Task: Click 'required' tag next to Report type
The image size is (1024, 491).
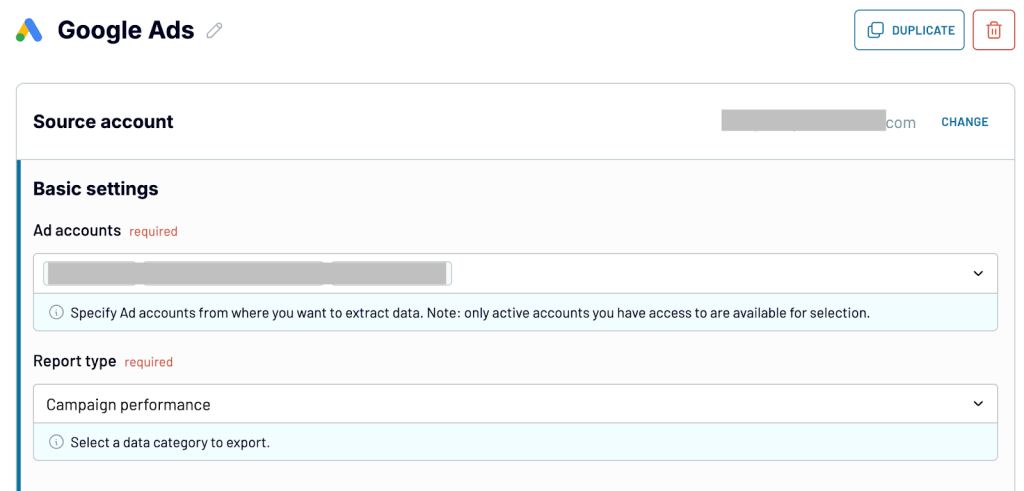Action: click(x=148, y=362)
